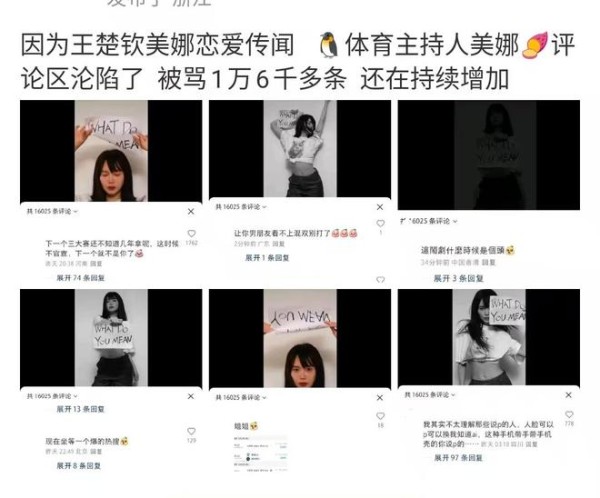Expand 74 replies under first comment
This screenshot has width=600, height=498.
pos(80,278)
